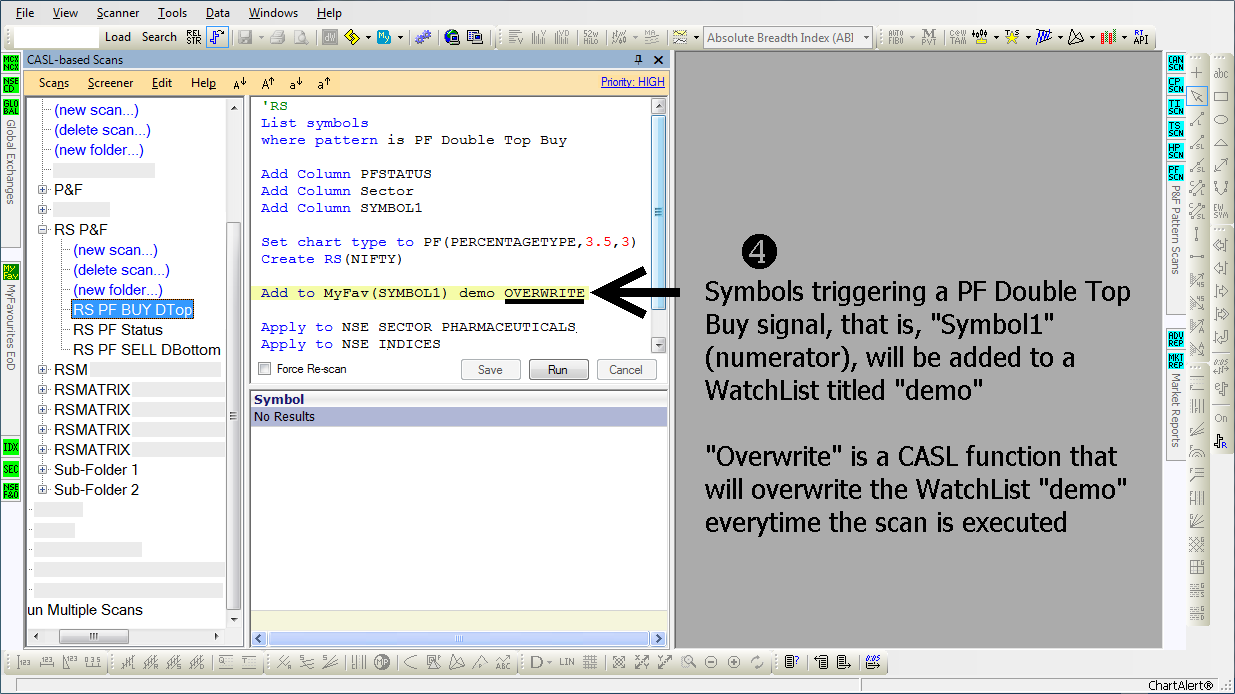Open the Tools menu

point(172,13)
